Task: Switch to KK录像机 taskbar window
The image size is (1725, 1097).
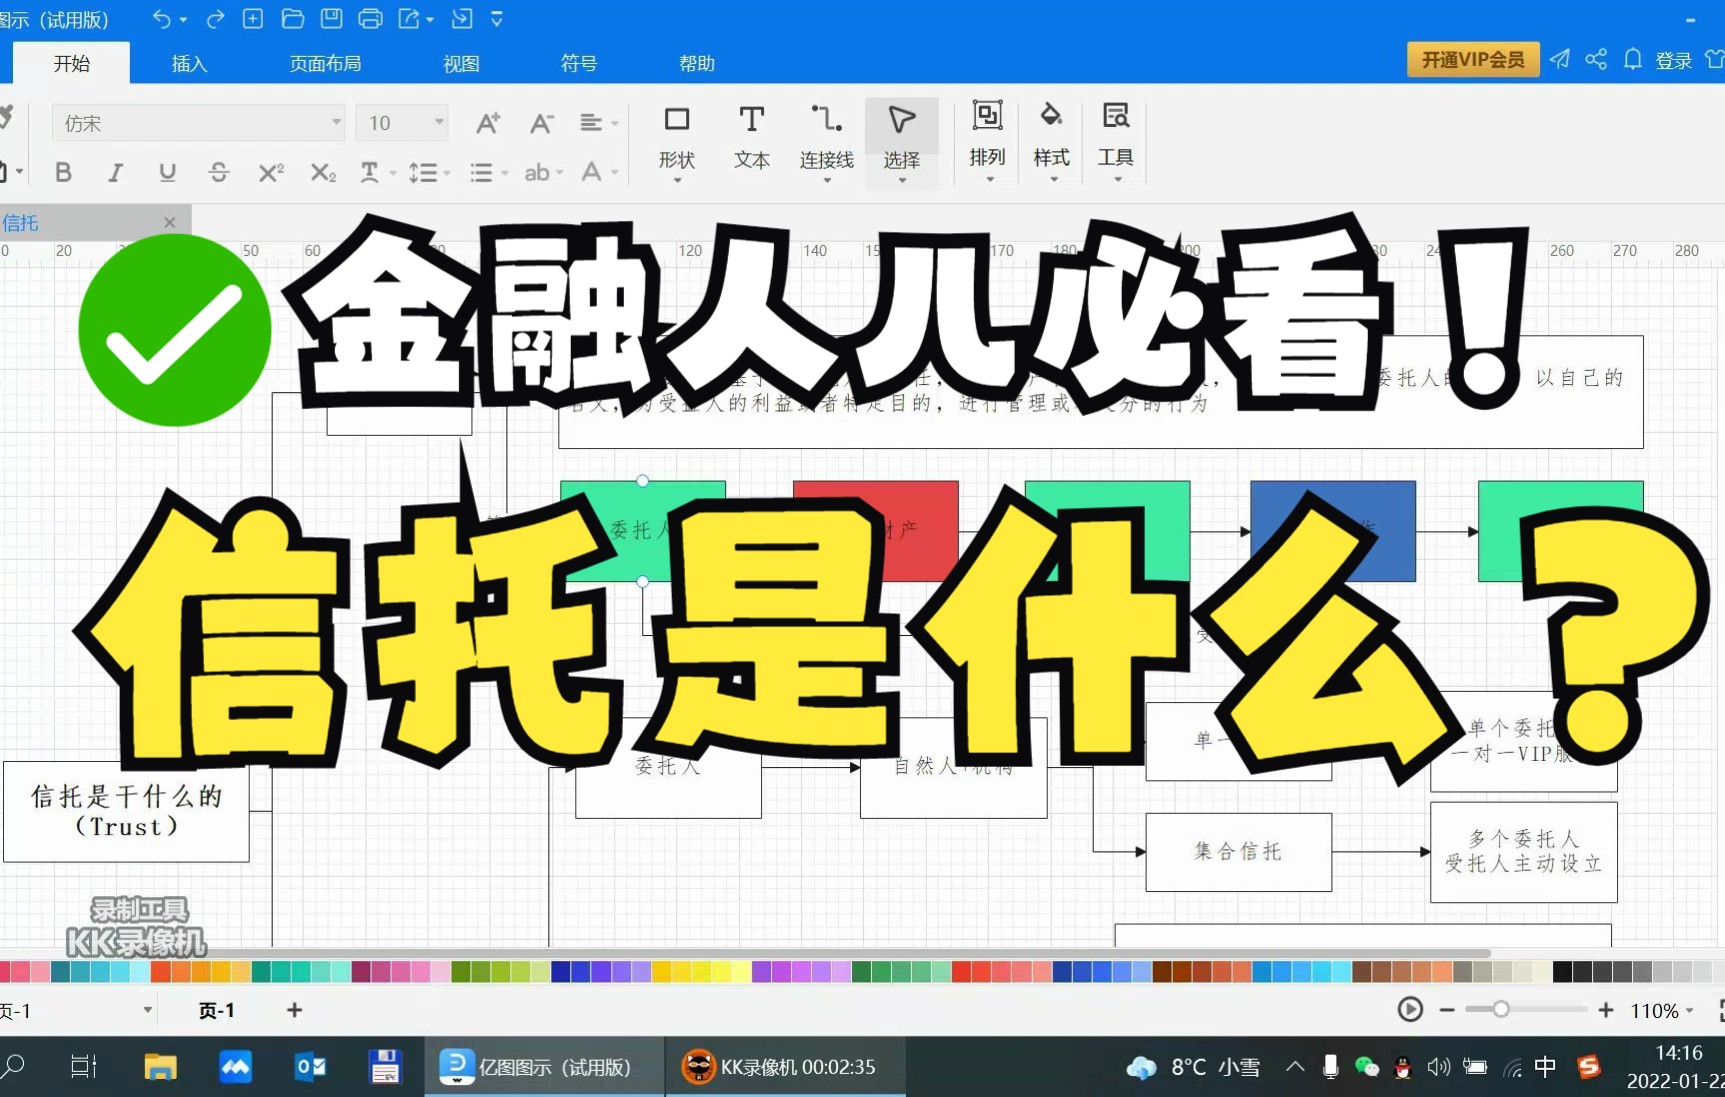Action: pyautogui.click(x=786, y=1067)
